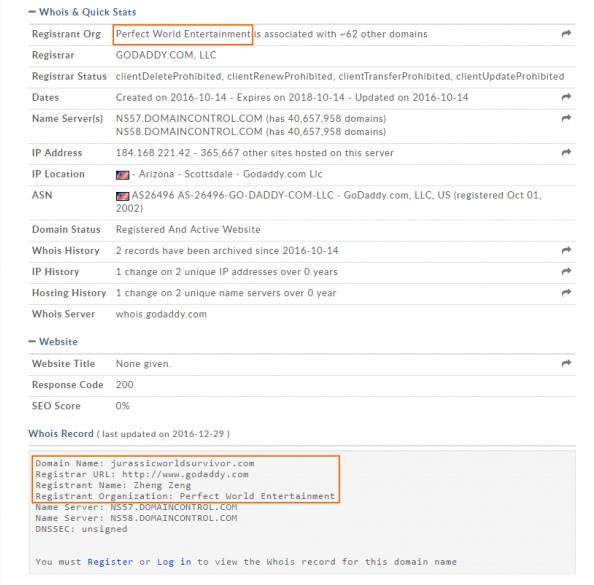The height and width of the screenshot is (585, 594).
Task: Open the Whois History arrow icon
Action: 566,250
